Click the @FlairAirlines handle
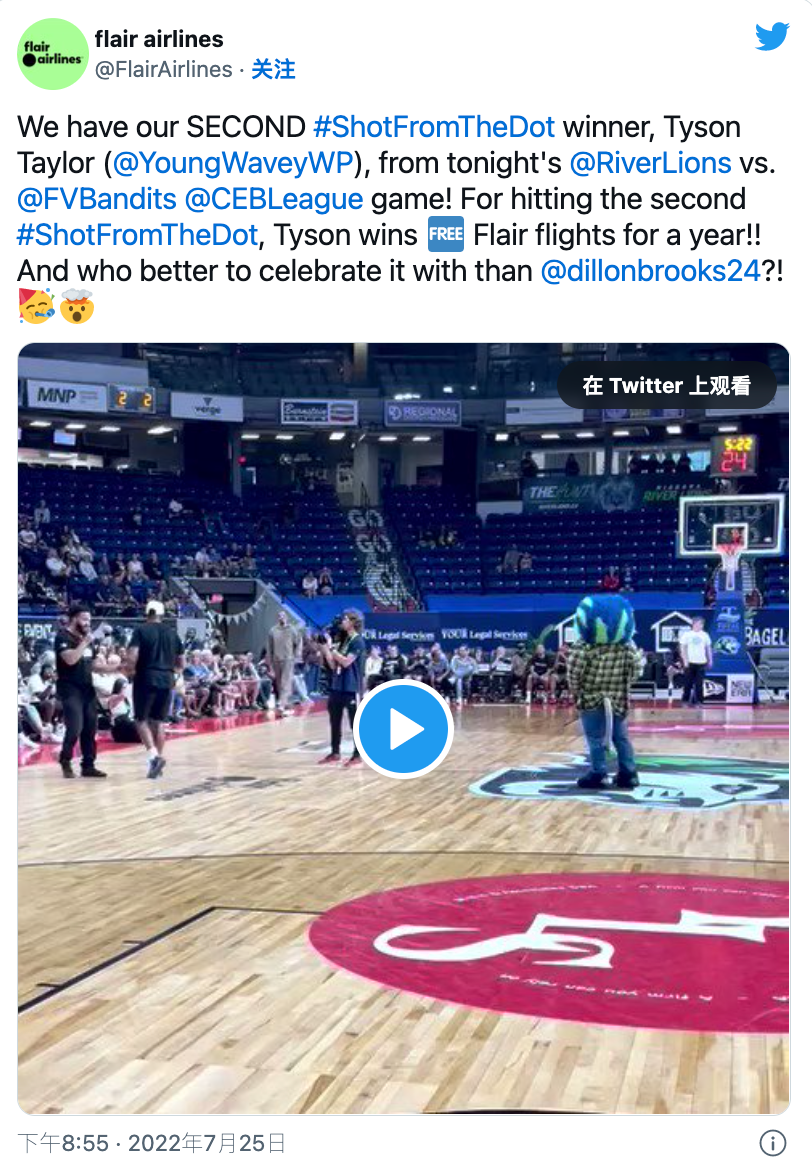 (x=163, y=69)
